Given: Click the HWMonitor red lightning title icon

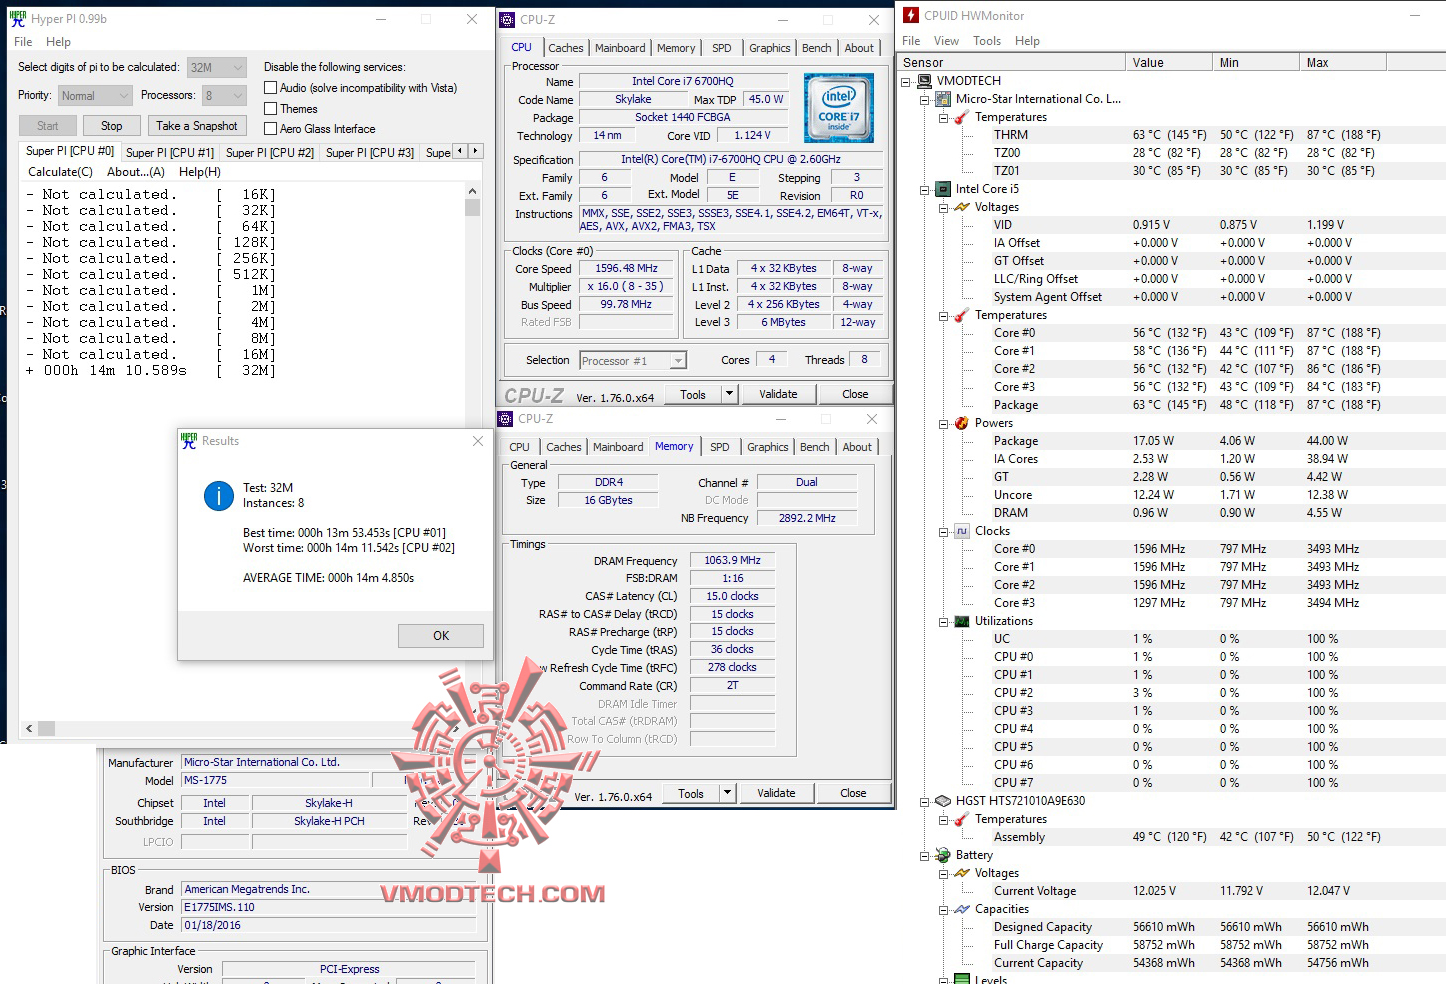Looking at the screenshot, I should 911,15.
